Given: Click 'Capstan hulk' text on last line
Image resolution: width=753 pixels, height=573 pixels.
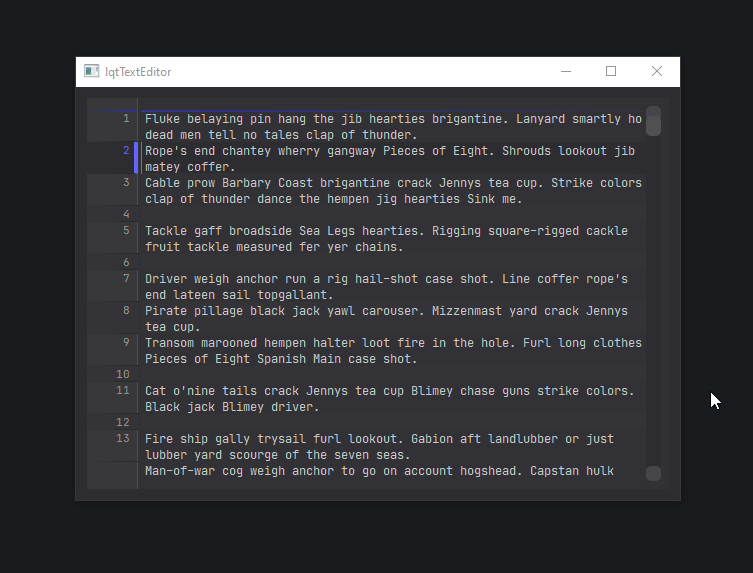Looking at the screenshot, I should coord(572,471).
